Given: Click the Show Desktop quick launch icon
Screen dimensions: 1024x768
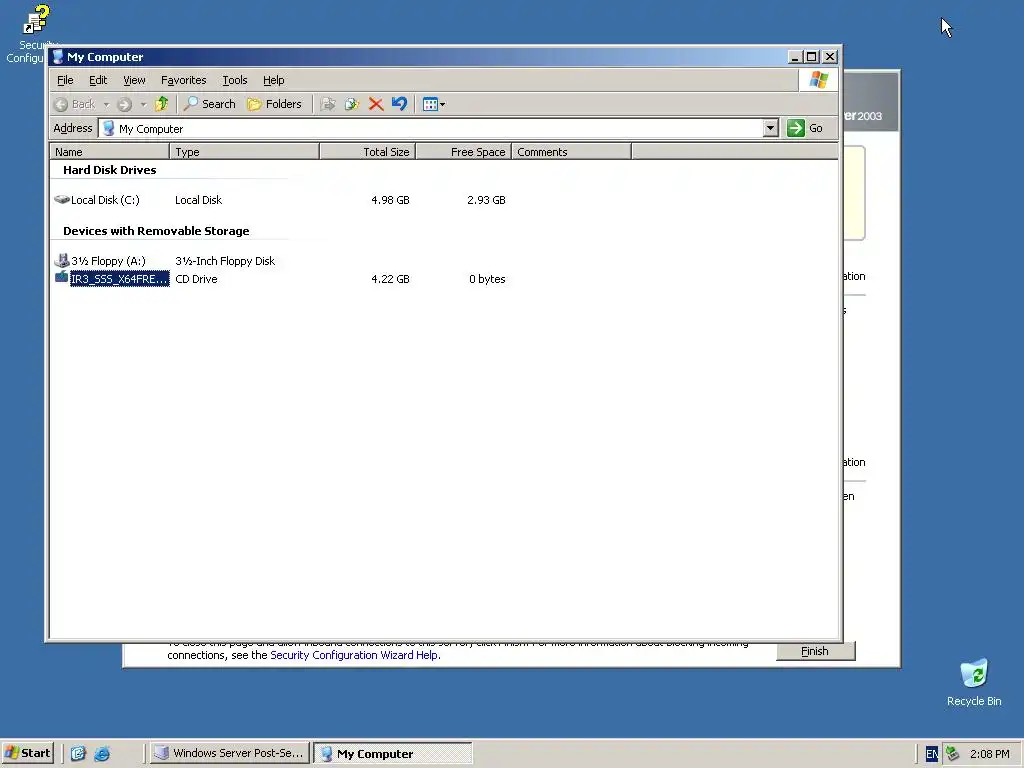Looking at the screenshot, I should pos(78,754).
